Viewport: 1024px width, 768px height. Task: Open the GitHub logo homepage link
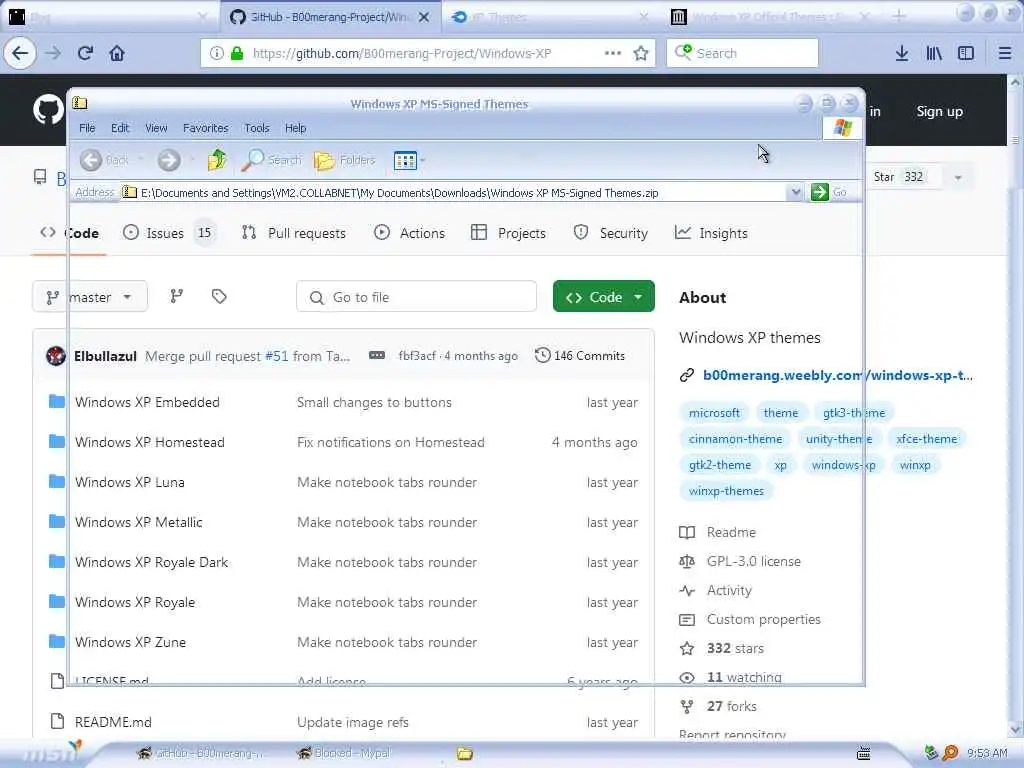48,110
